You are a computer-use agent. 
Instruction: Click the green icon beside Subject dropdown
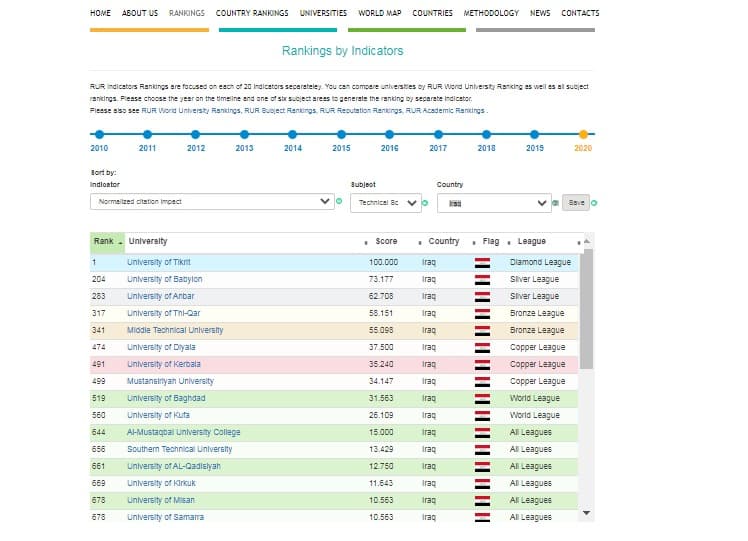point(425,202)
